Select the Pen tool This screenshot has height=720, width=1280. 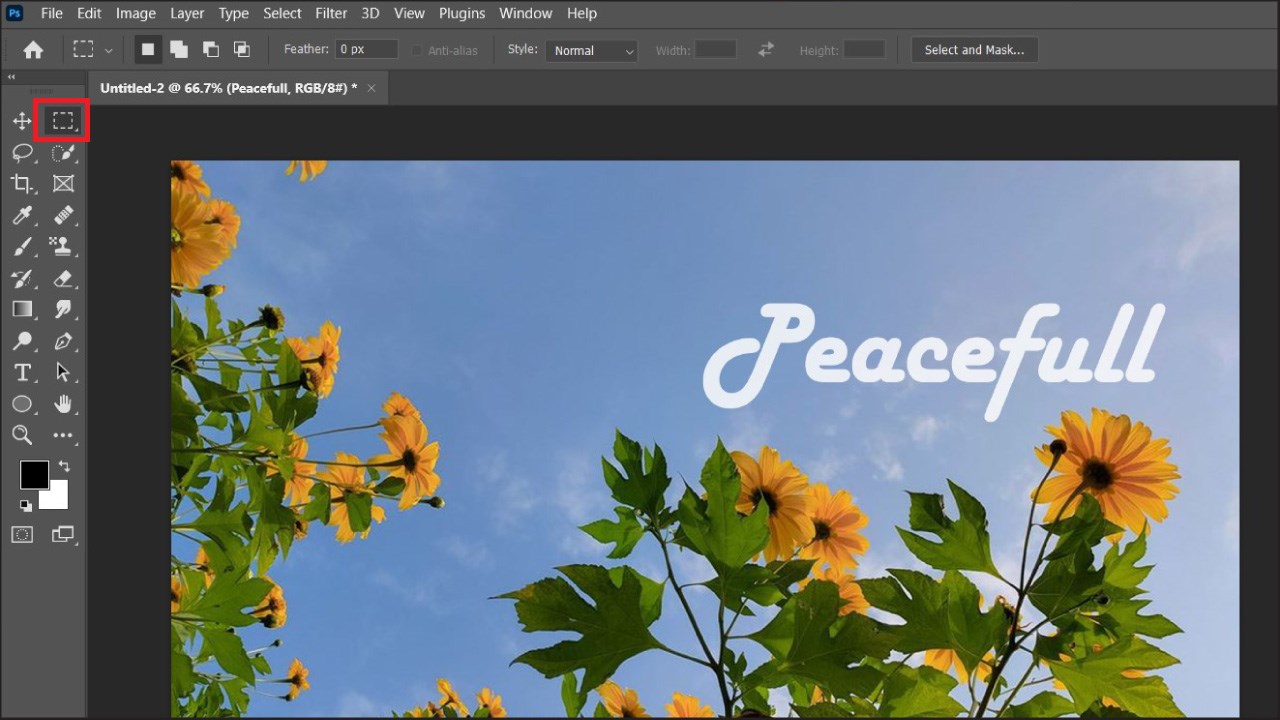point(63,341)
